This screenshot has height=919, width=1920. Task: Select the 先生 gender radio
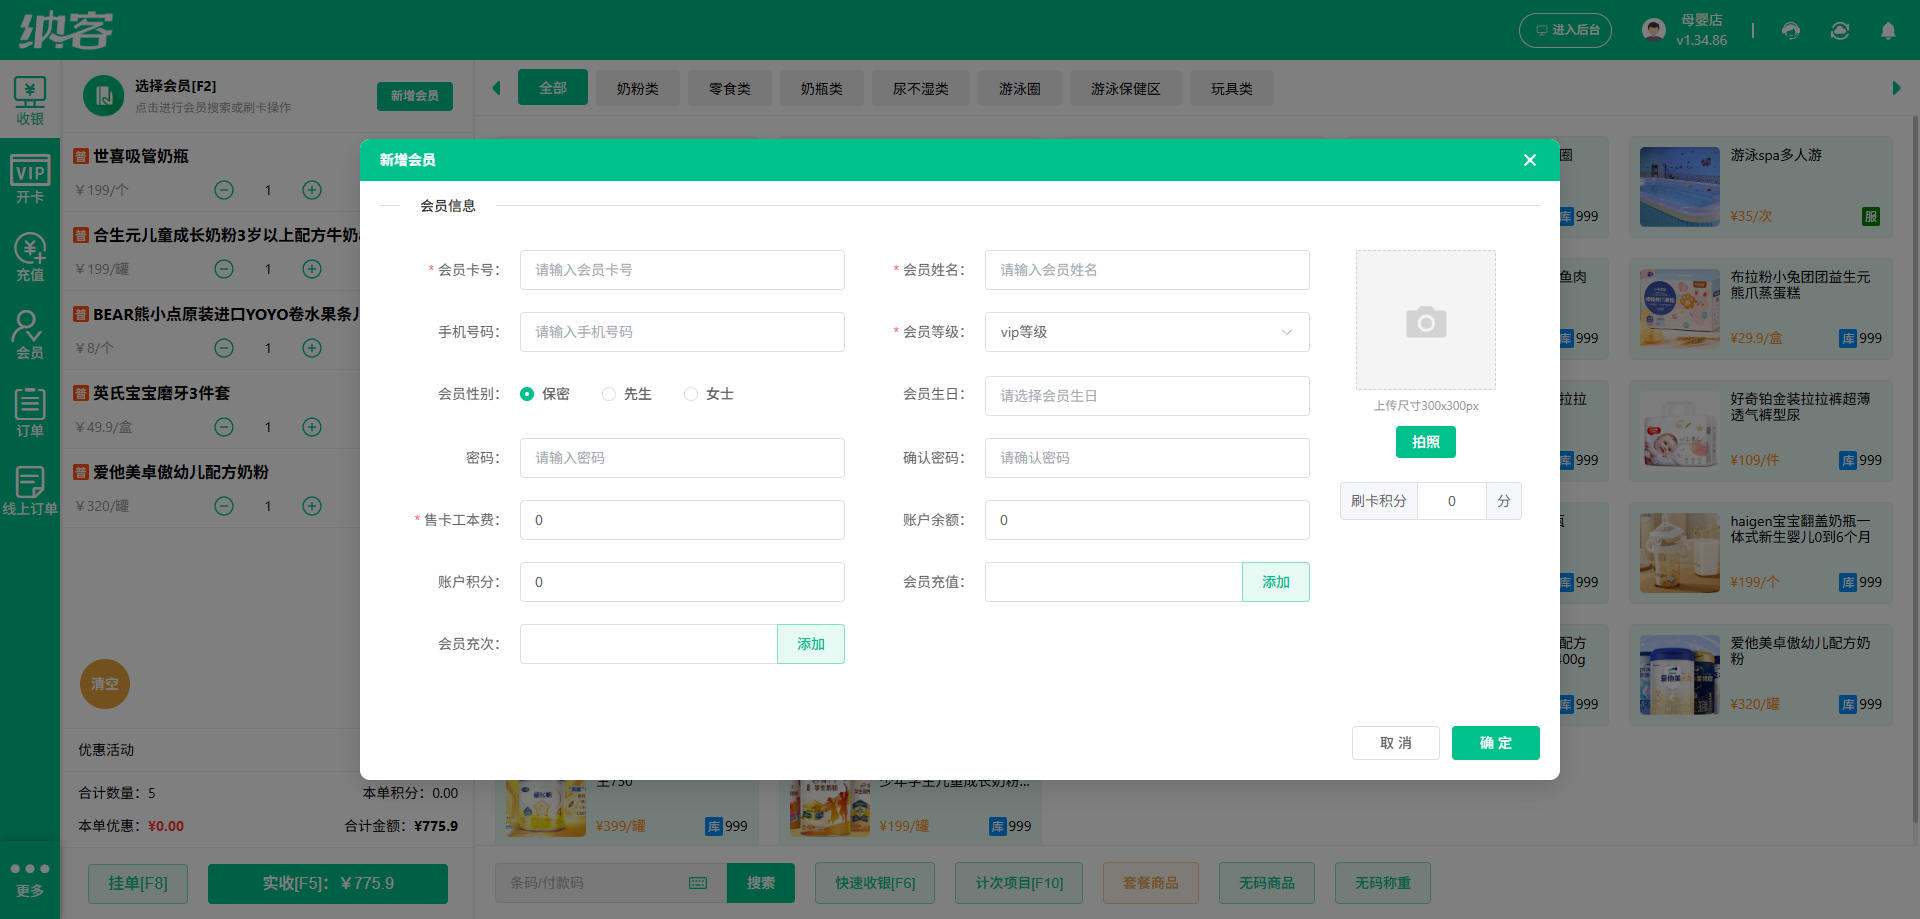pos(609,394)
